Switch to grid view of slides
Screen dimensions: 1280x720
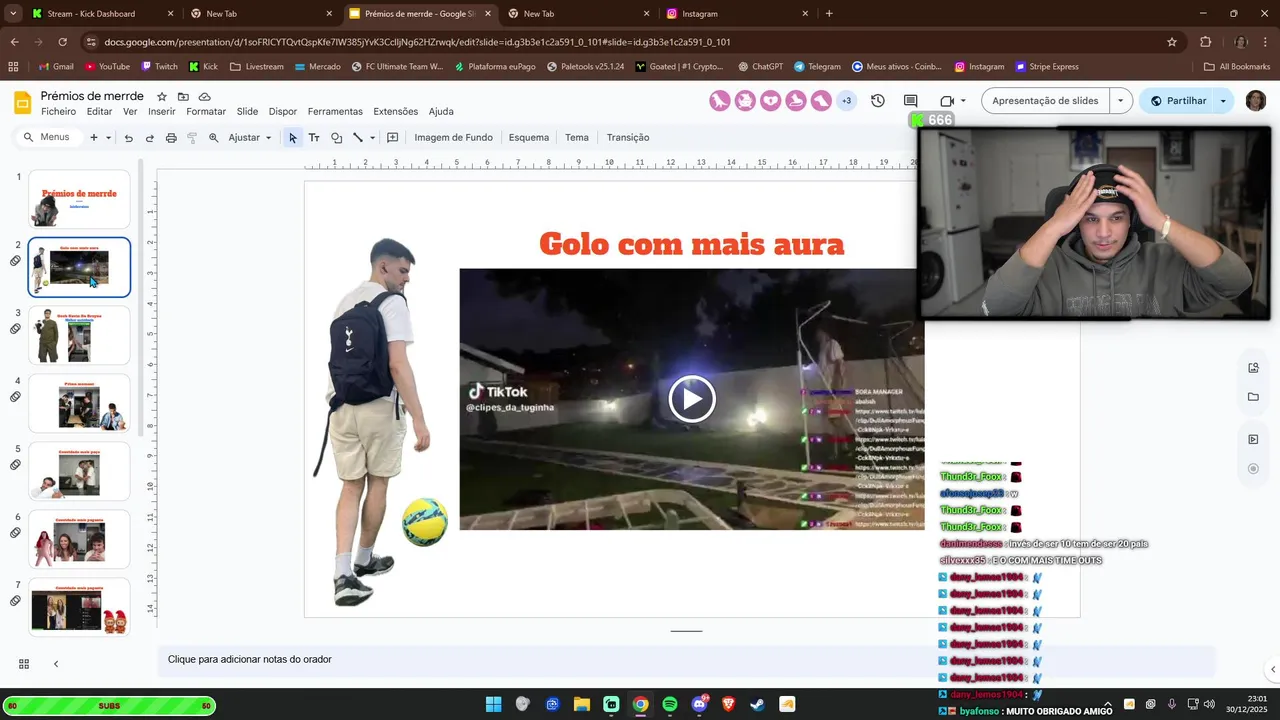pyautogui.click(x=24, y=664)
